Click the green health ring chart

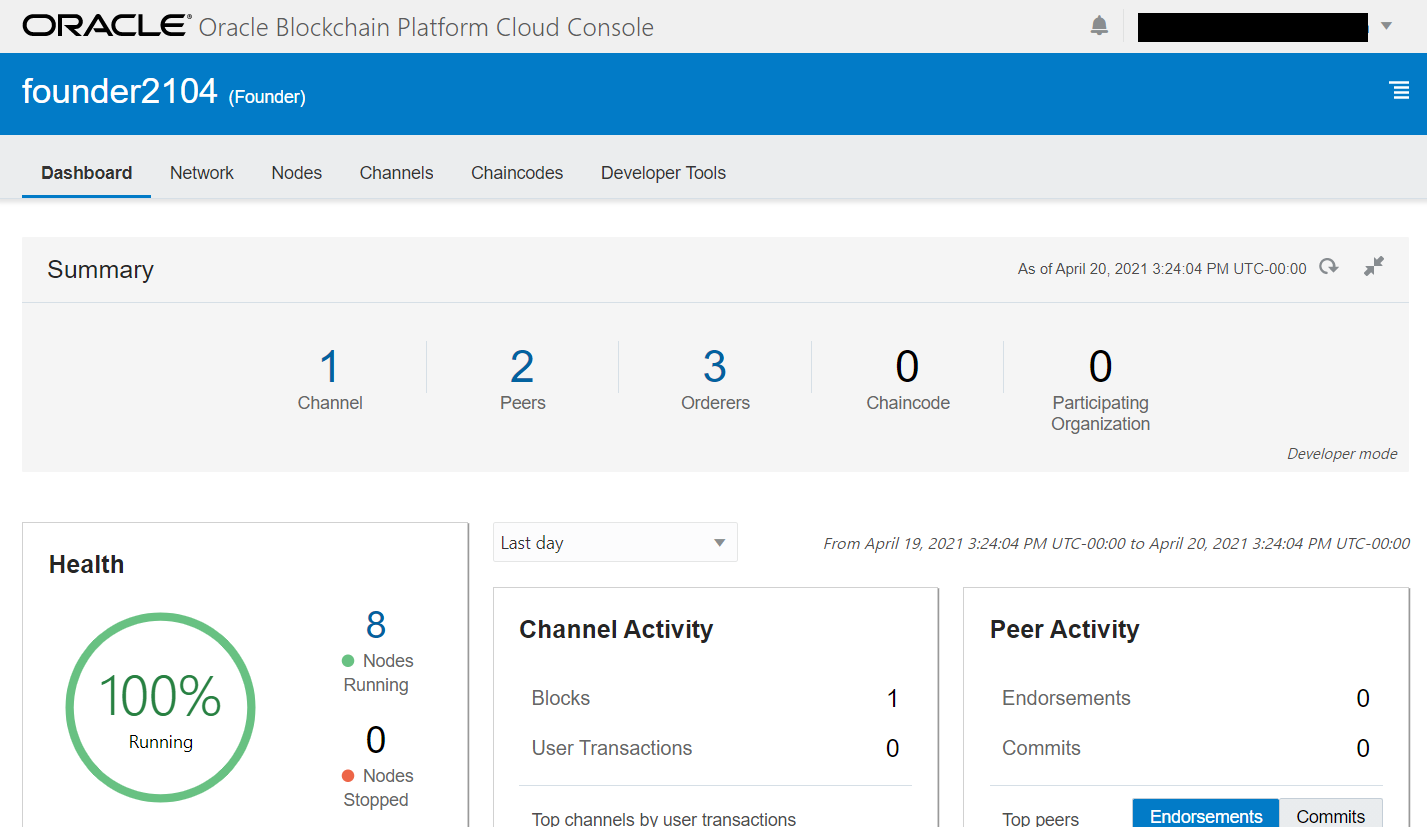[x=160, y=708]
